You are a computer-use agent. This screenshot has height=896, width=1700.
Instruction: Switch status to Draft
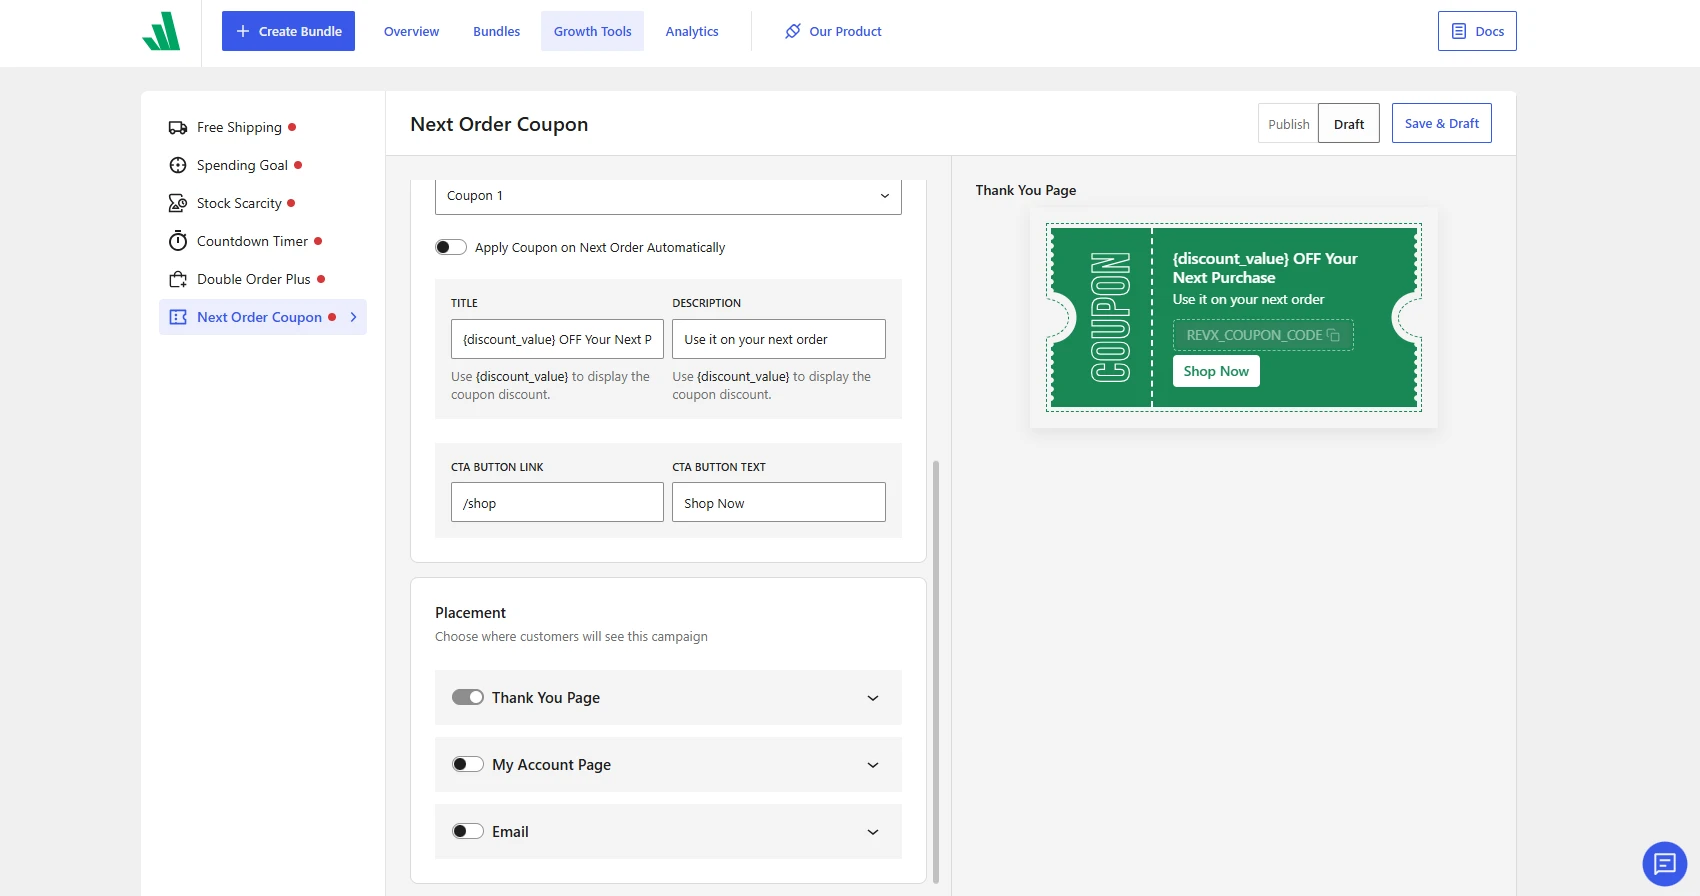(1348, 124)
